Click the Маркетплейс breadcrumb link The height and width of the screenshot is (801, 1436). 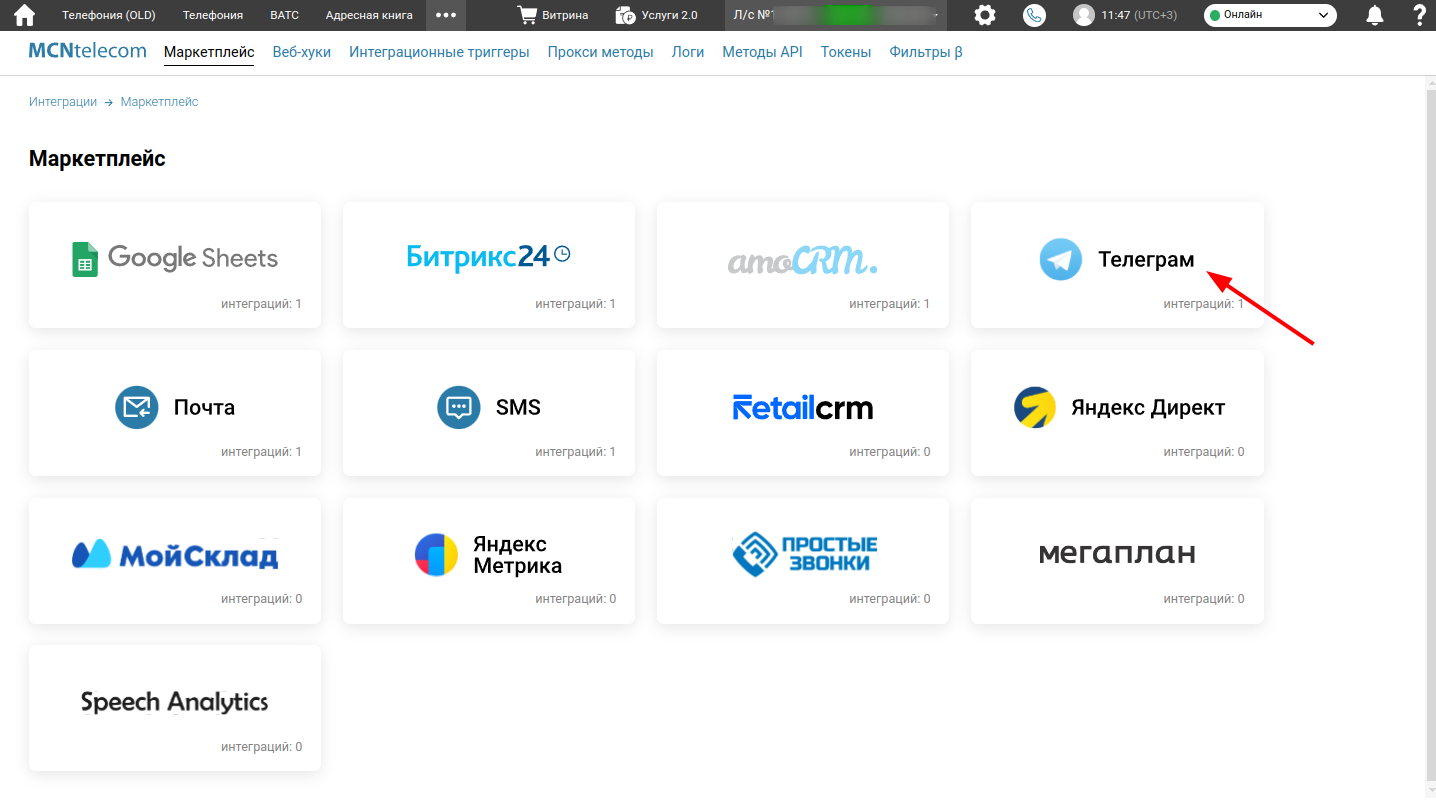(160, 102)
